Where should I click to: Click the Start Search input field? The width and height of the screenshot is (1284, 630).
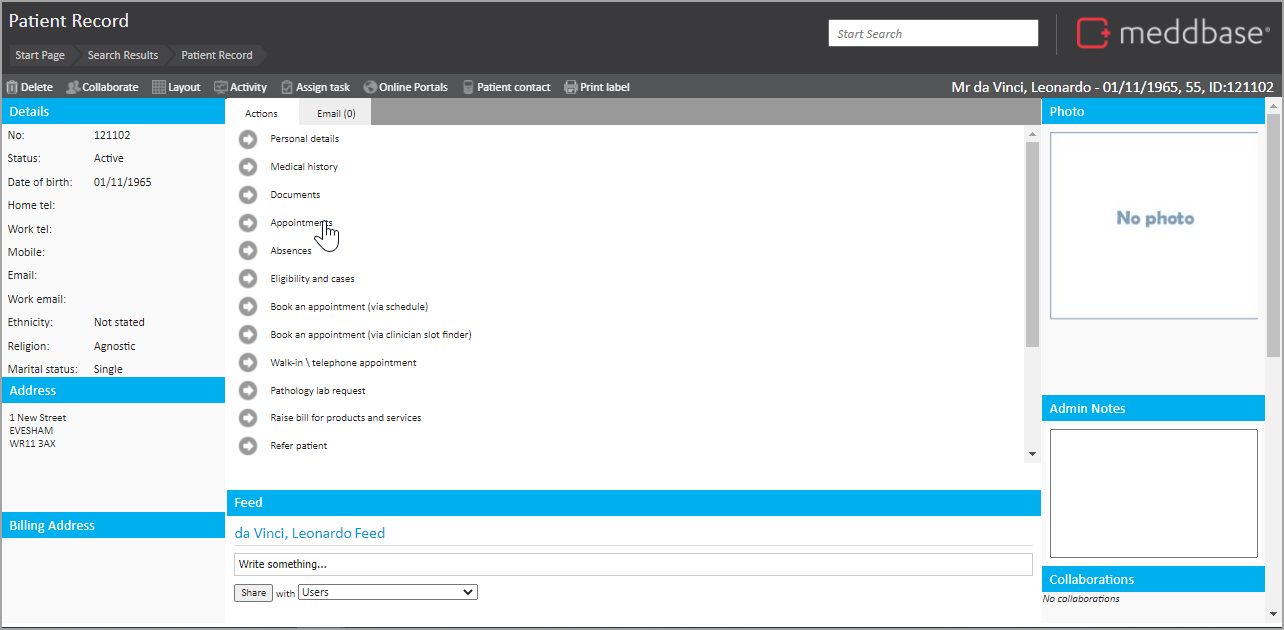point(933,34)
